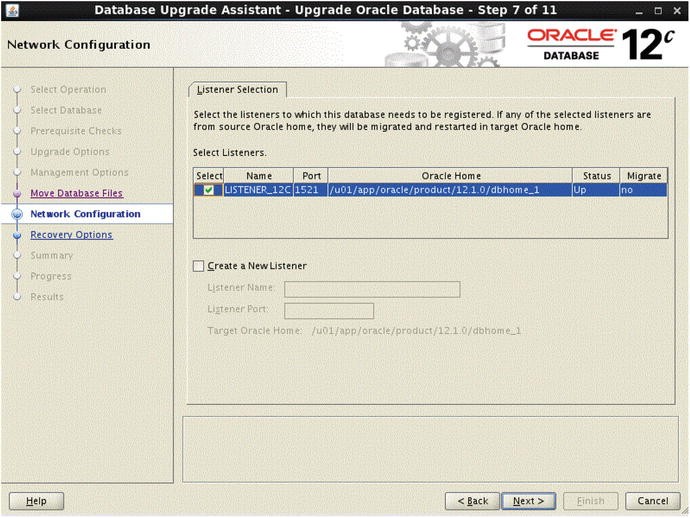Select the LISTENER_12C name cell
Screen dimensions: 690x518
[x=259, y=190]
